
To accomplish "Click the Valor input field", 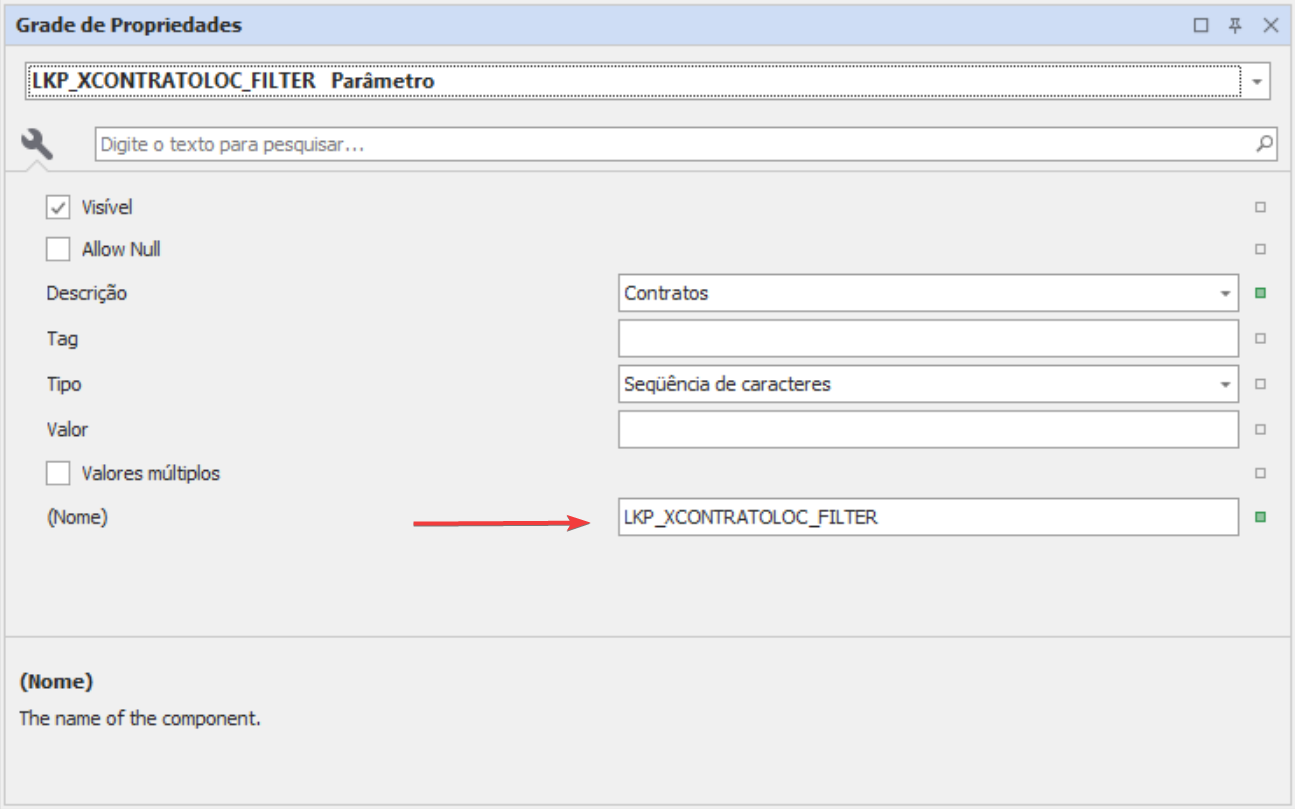I will 928,429.
